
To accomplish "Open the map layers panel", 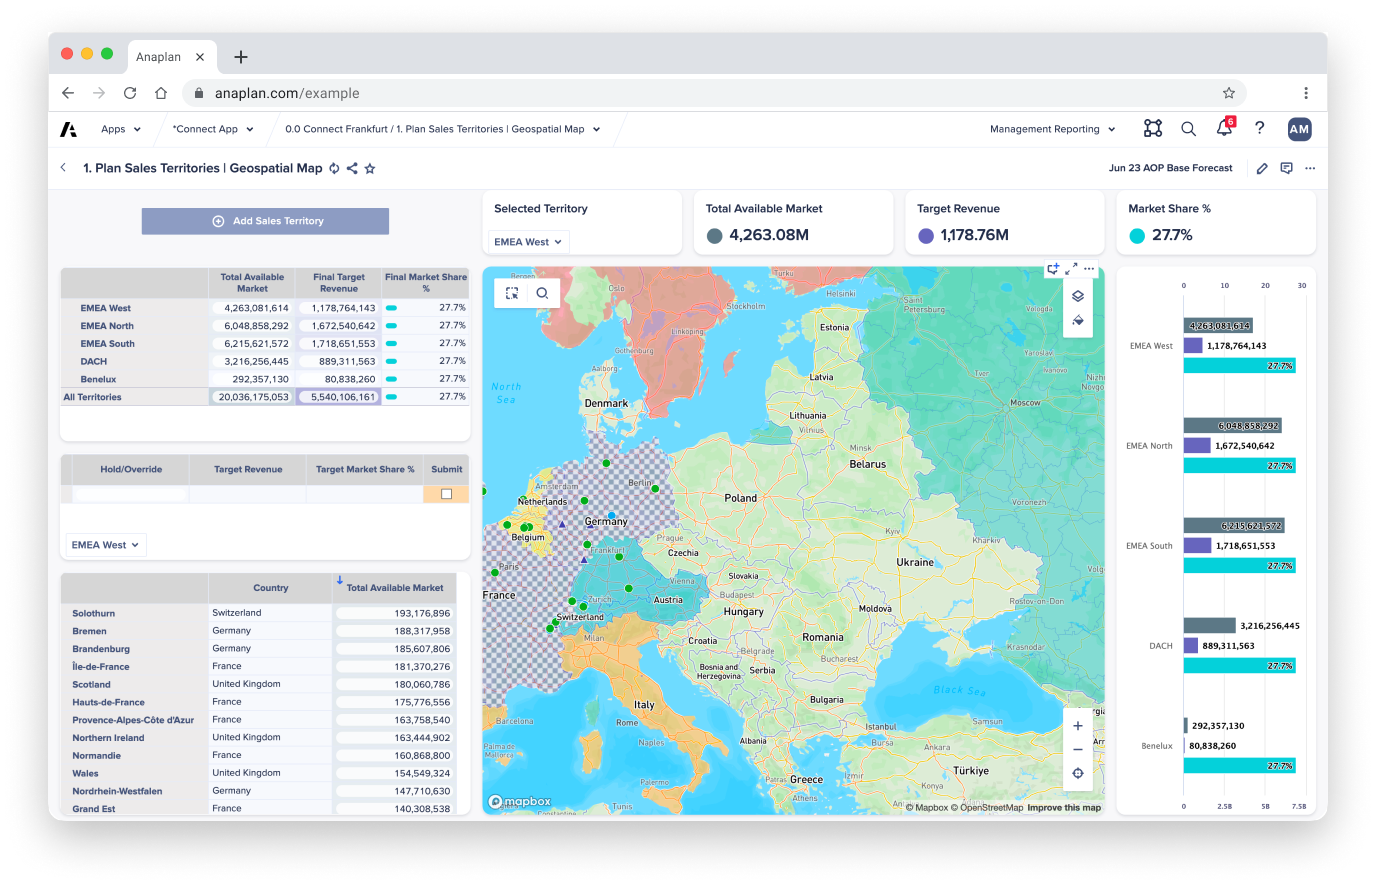I will 1078,296.
